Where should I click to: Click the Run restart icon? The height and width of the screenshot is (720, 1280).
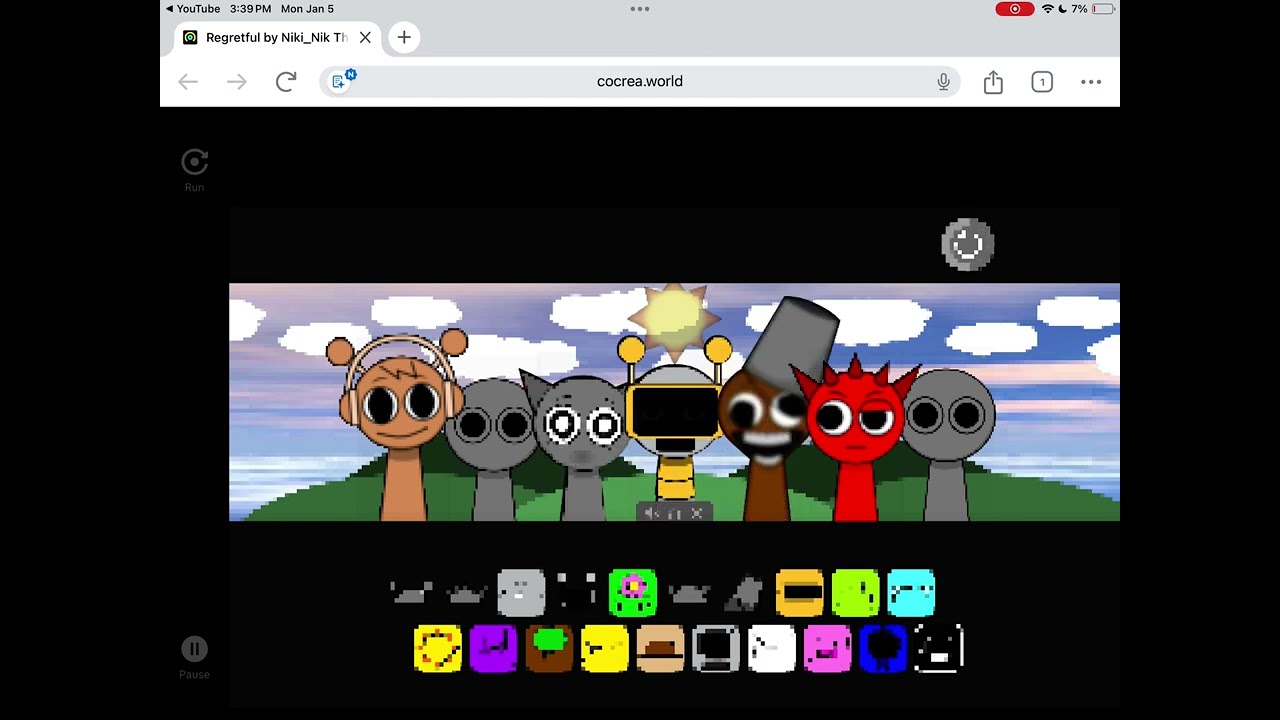tap(194, 162)
